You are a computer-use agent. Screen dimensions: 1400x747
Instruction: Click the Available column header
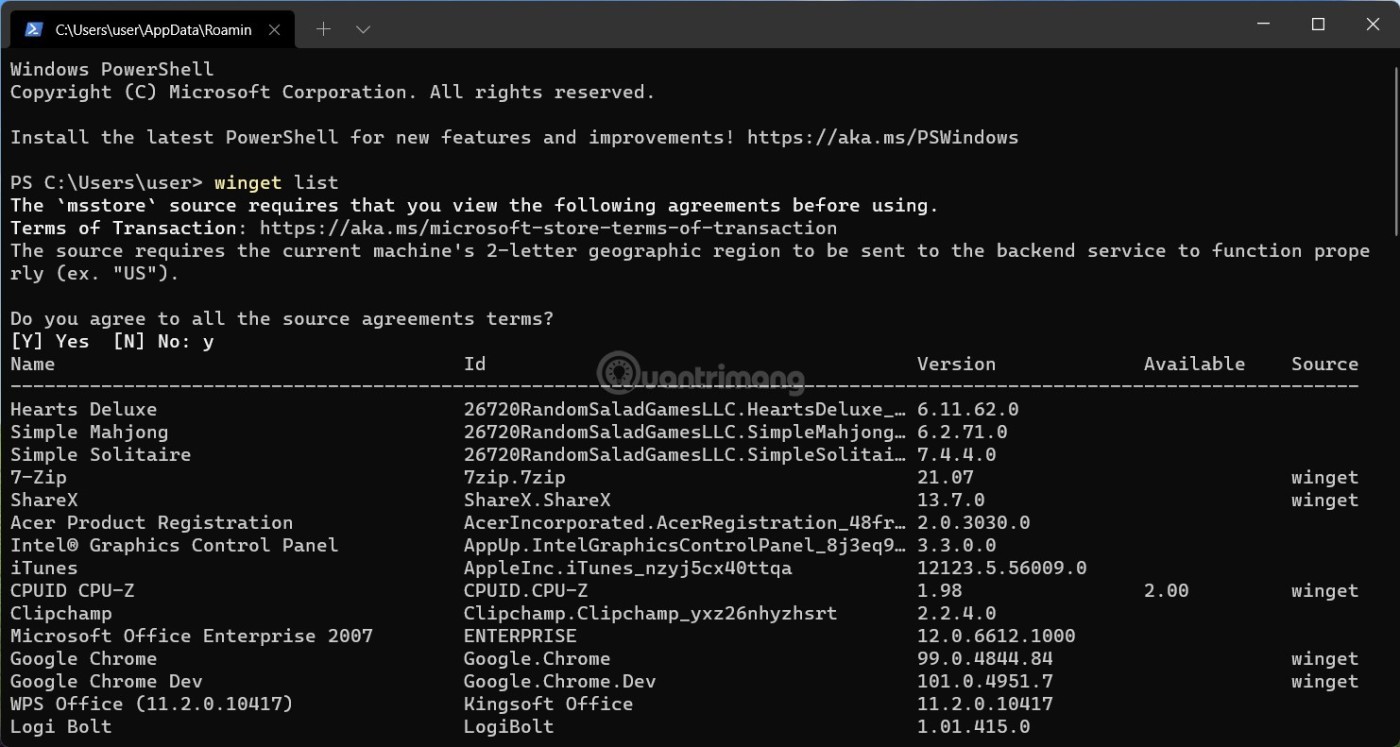(1194, 364)
